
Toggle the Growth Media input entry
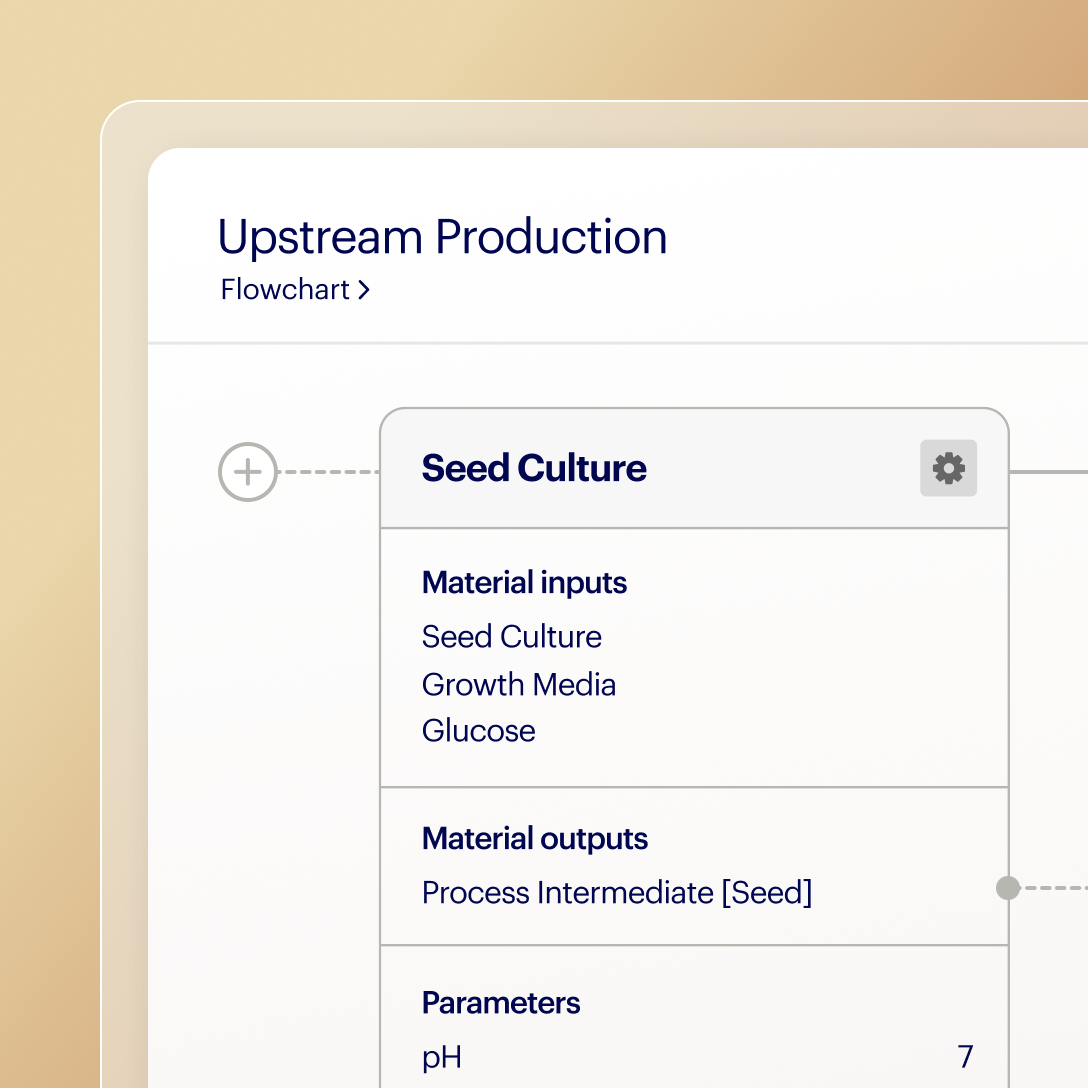point(519,685)
